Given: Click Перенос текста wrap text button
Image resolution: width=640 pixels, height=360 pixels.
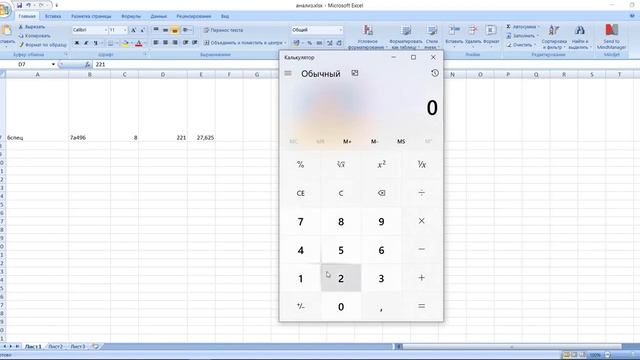Looking at the screenshot, I should click(x=223, y=30).
